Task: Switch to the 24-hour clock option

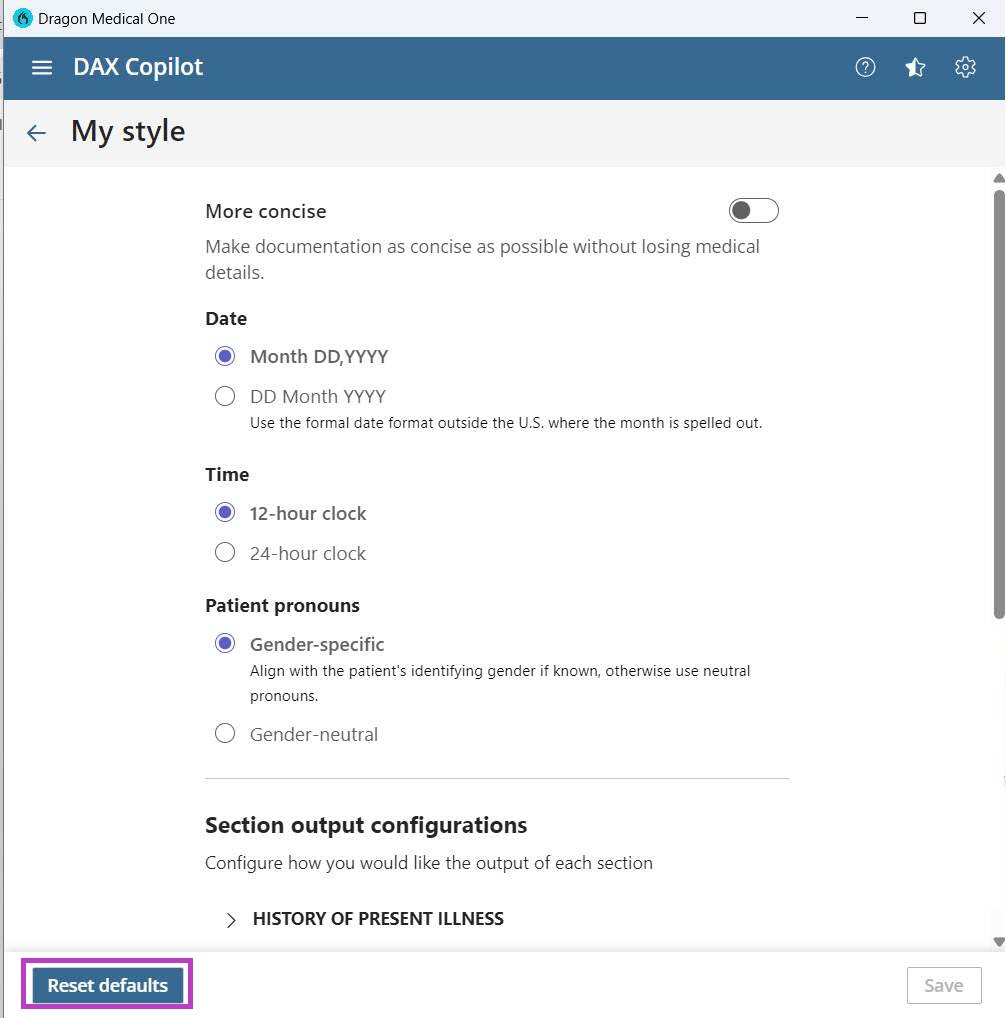Action: tap(225, 552)
